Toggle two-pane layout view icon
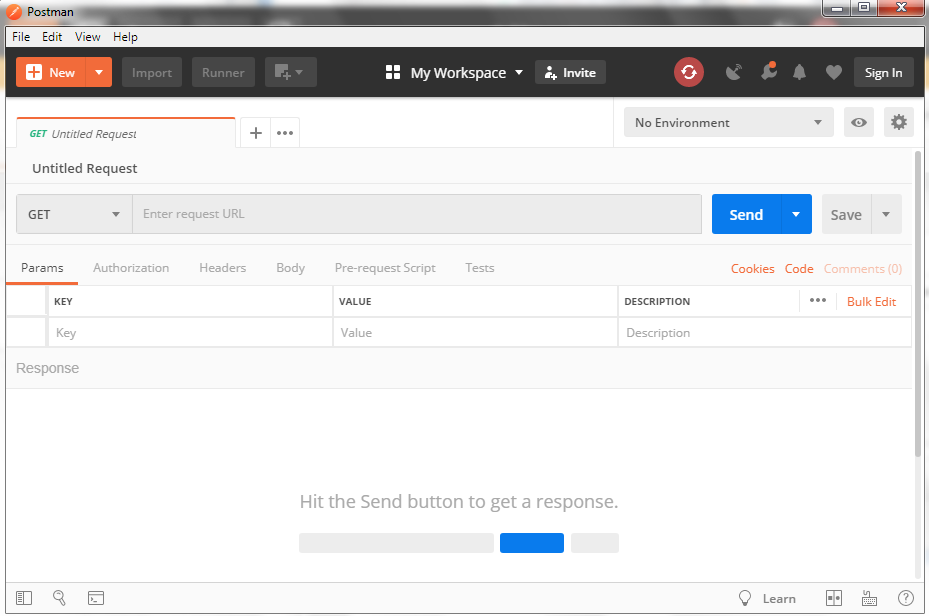 pos(834,598)
